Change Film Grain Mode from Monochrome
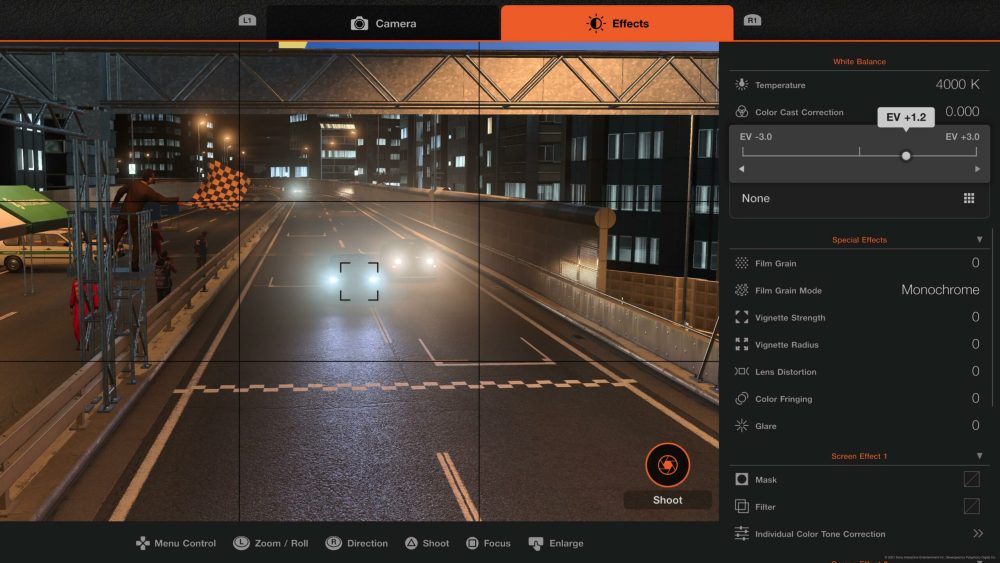The image size is (1000, 563). pyautogui.click(x=939, y=290)
